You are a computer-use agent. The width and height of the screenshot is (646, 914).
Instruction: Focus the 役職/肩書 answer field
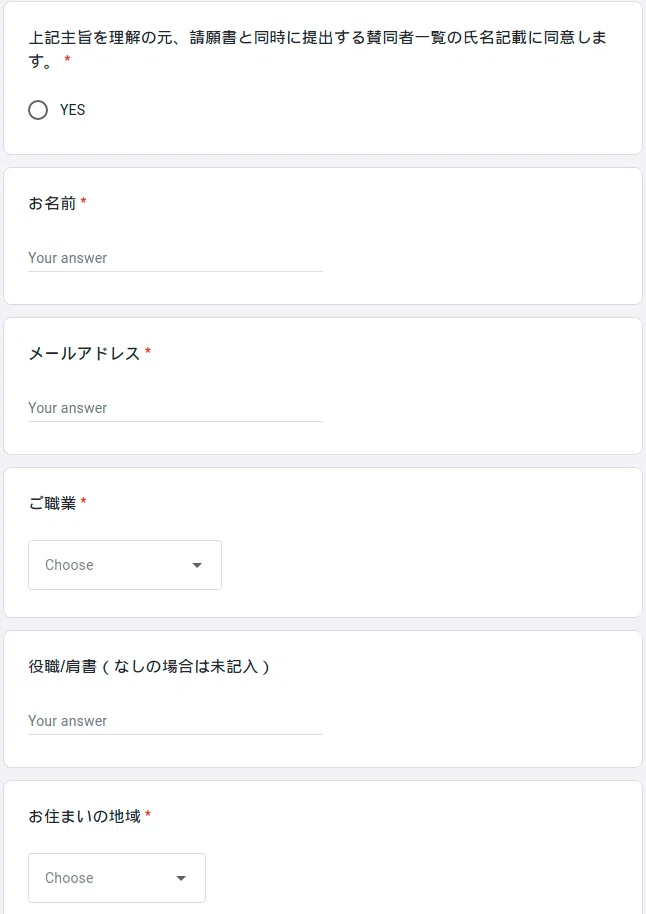click(x=175, y=721)
